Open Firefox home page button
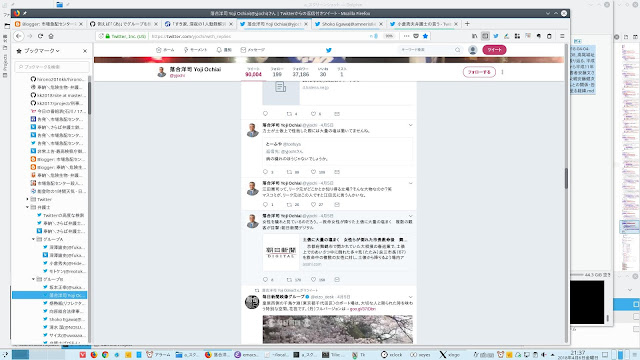640x360 pixels. pyautogui.click(x=51, y=36)
